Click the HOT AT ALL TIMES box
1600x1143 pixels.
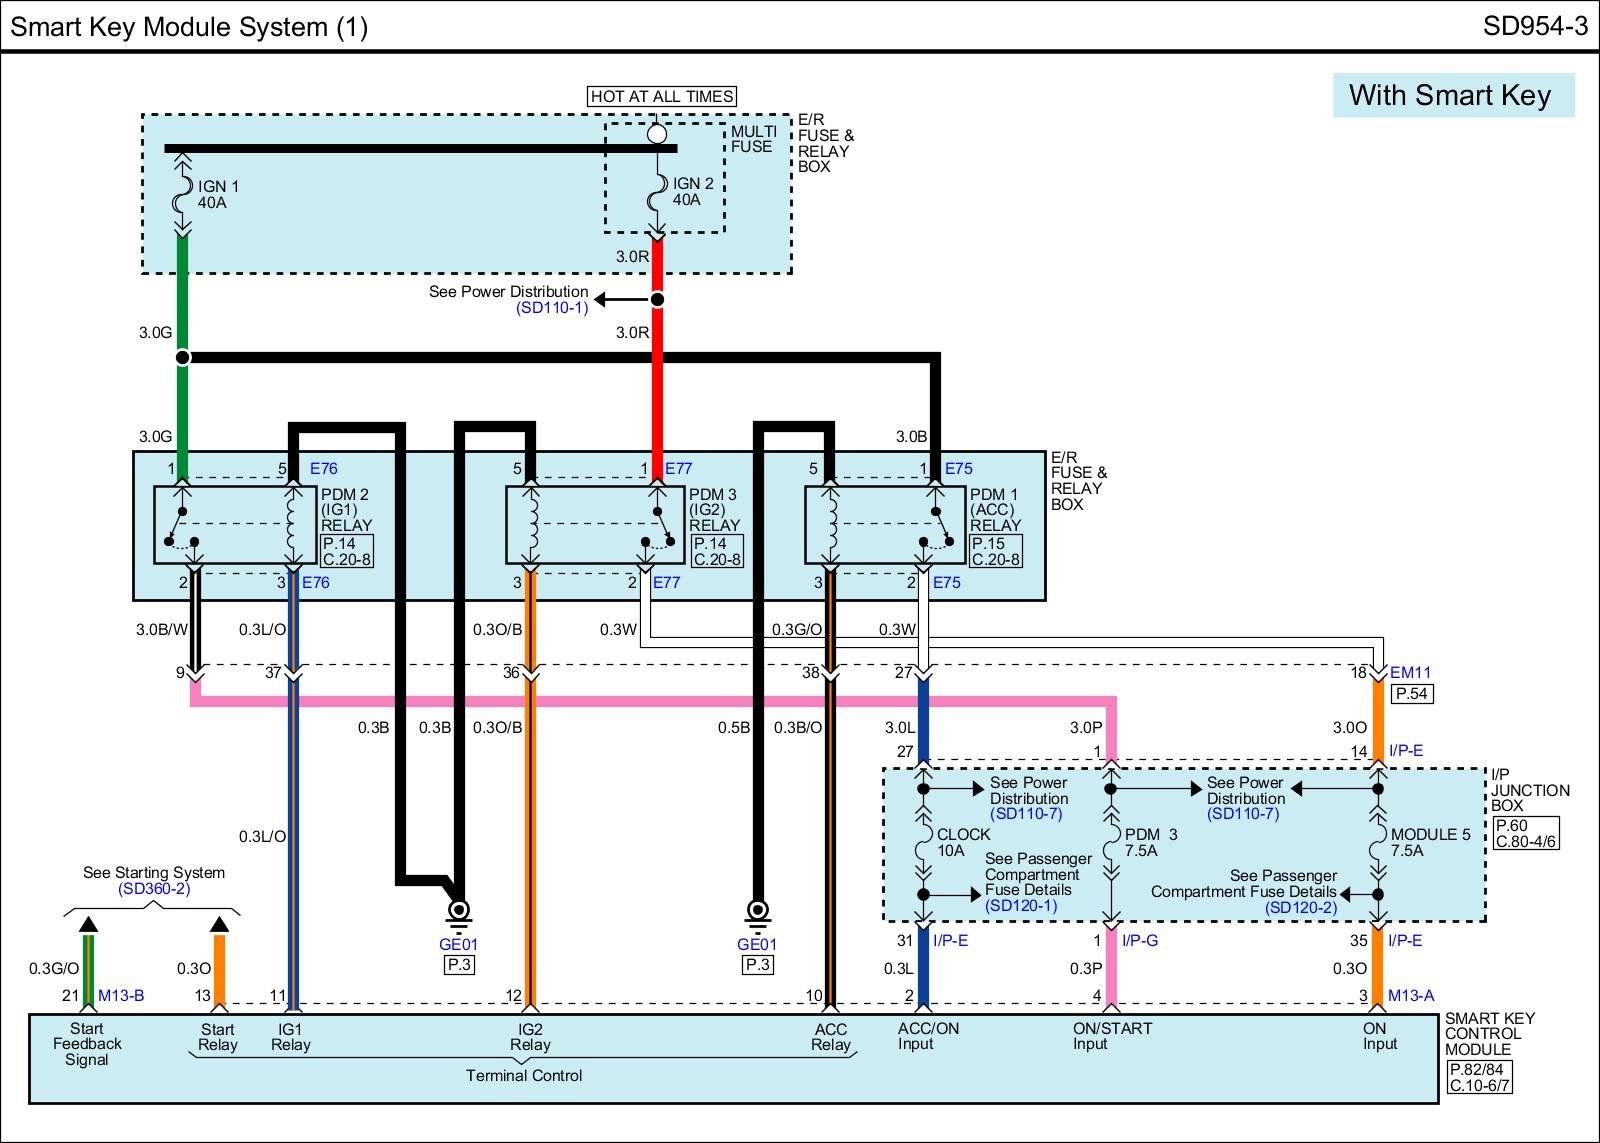[x=662, y=96]
